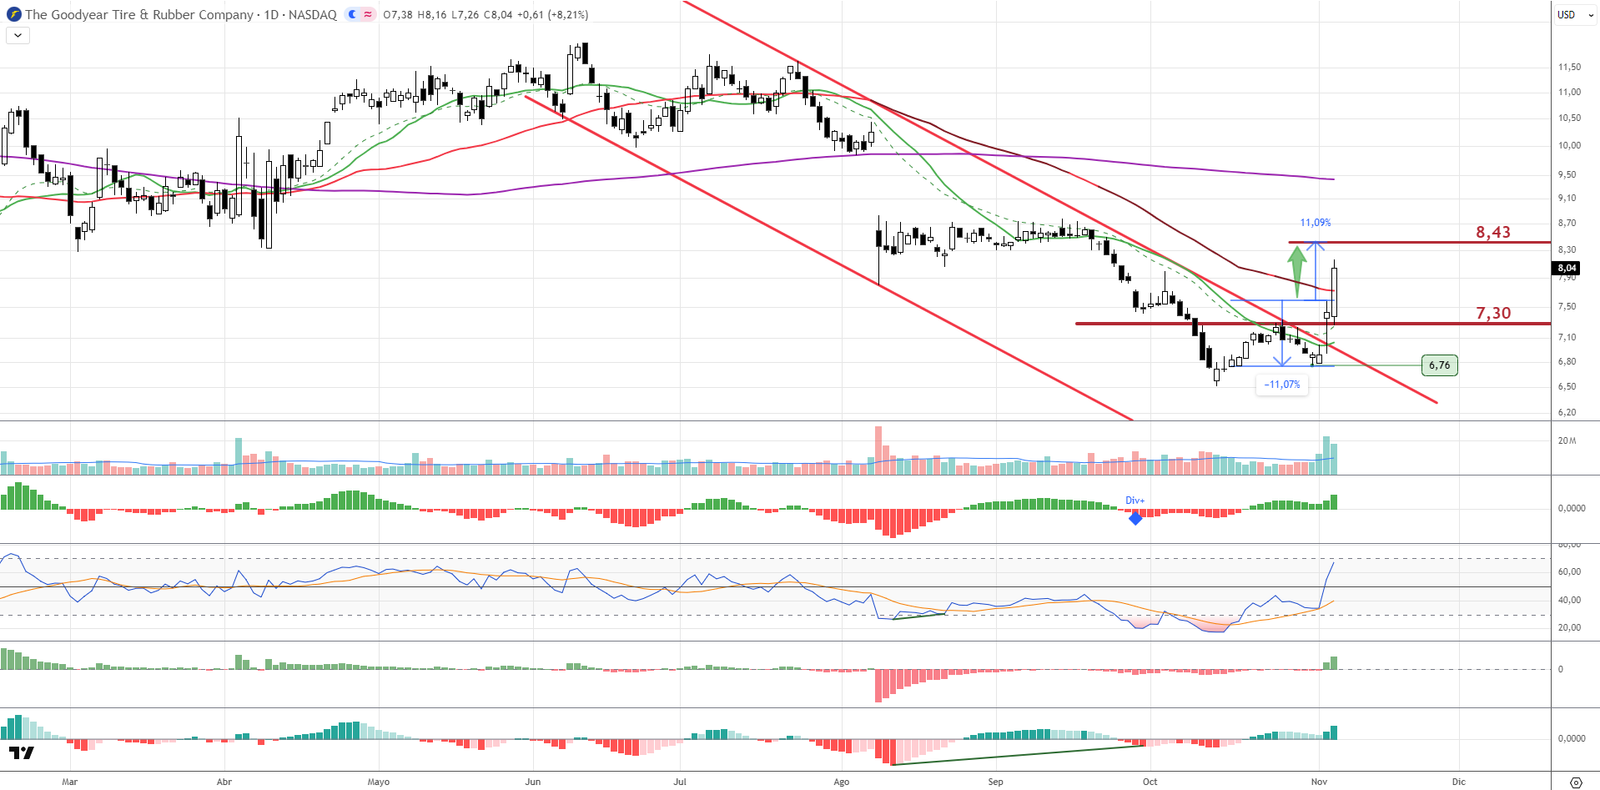1600x790 pixels.
Task: Select the 7,30 horizontal level text
Action: 1493,313
